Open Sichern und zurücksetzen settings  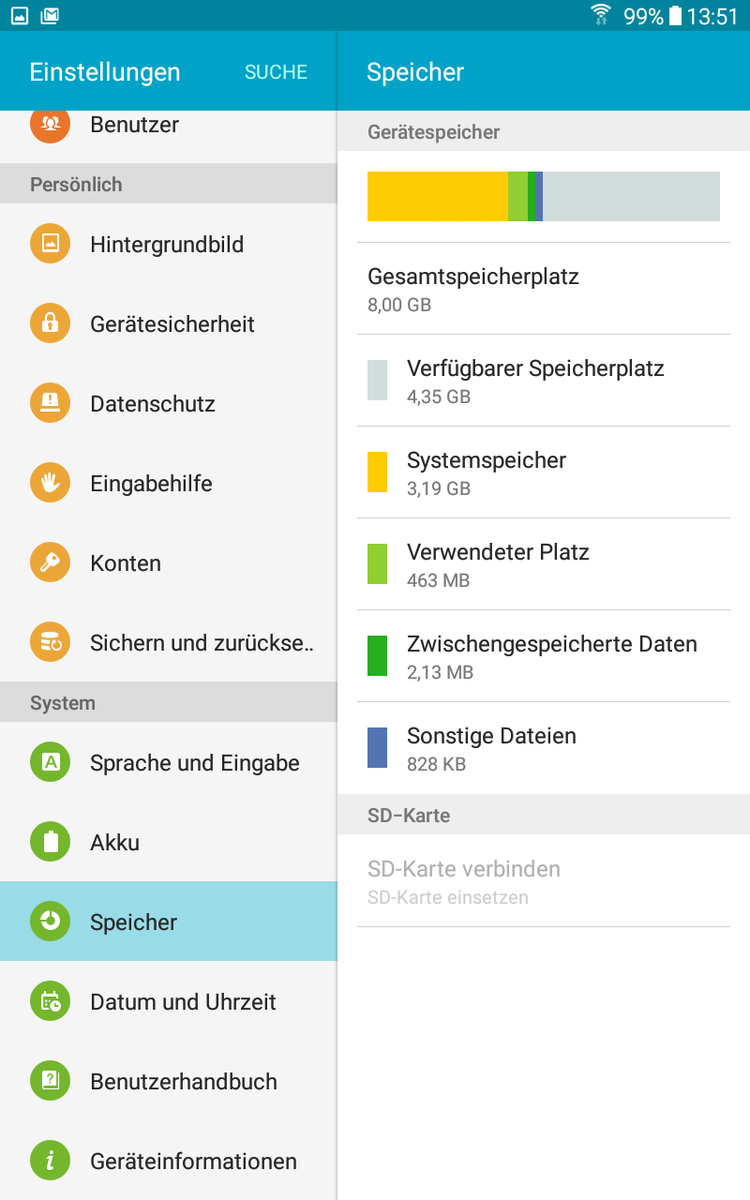point(200,643)
